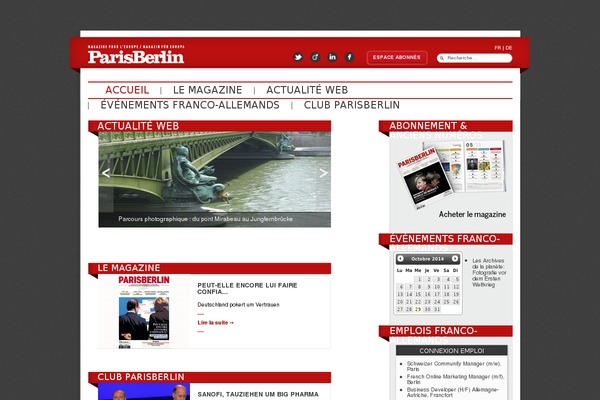Switch language to DE
Viewport: 600px width, 400px height.
pos(509,48)
